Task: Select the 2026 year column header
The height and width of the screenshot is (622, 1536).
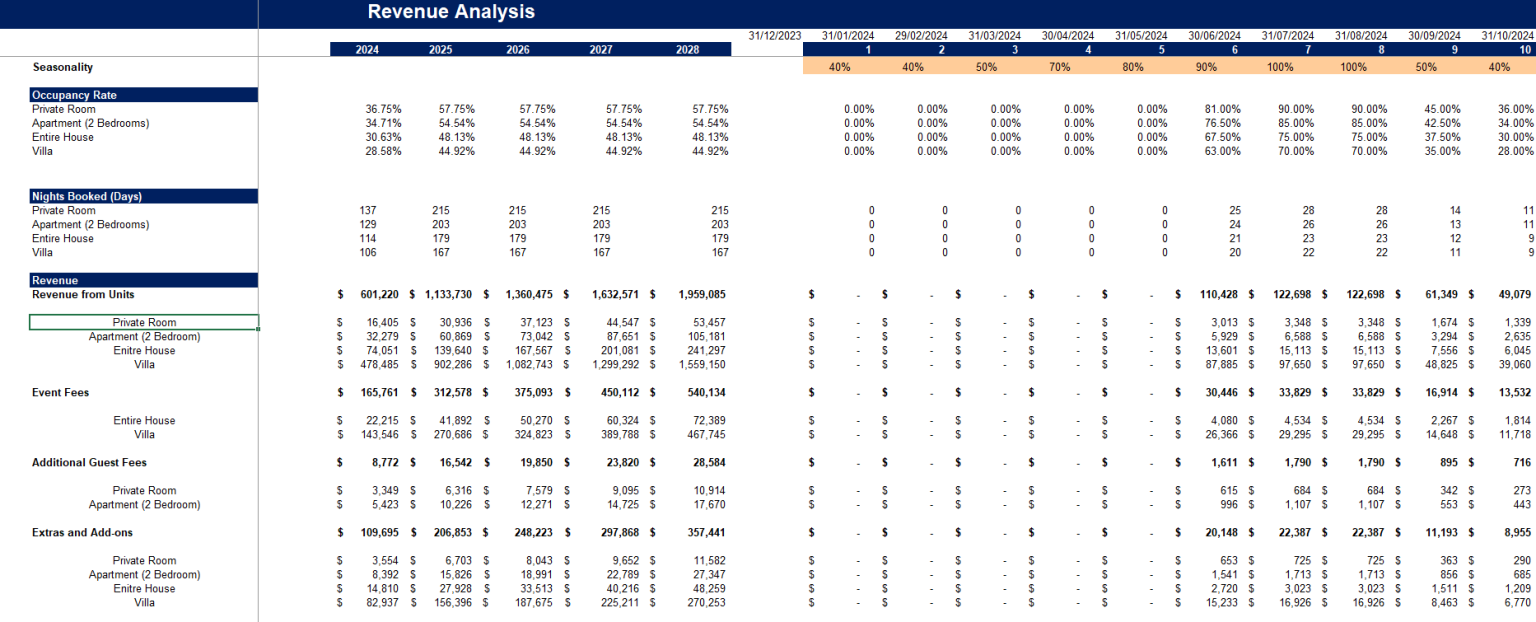Action: (518, 49)
